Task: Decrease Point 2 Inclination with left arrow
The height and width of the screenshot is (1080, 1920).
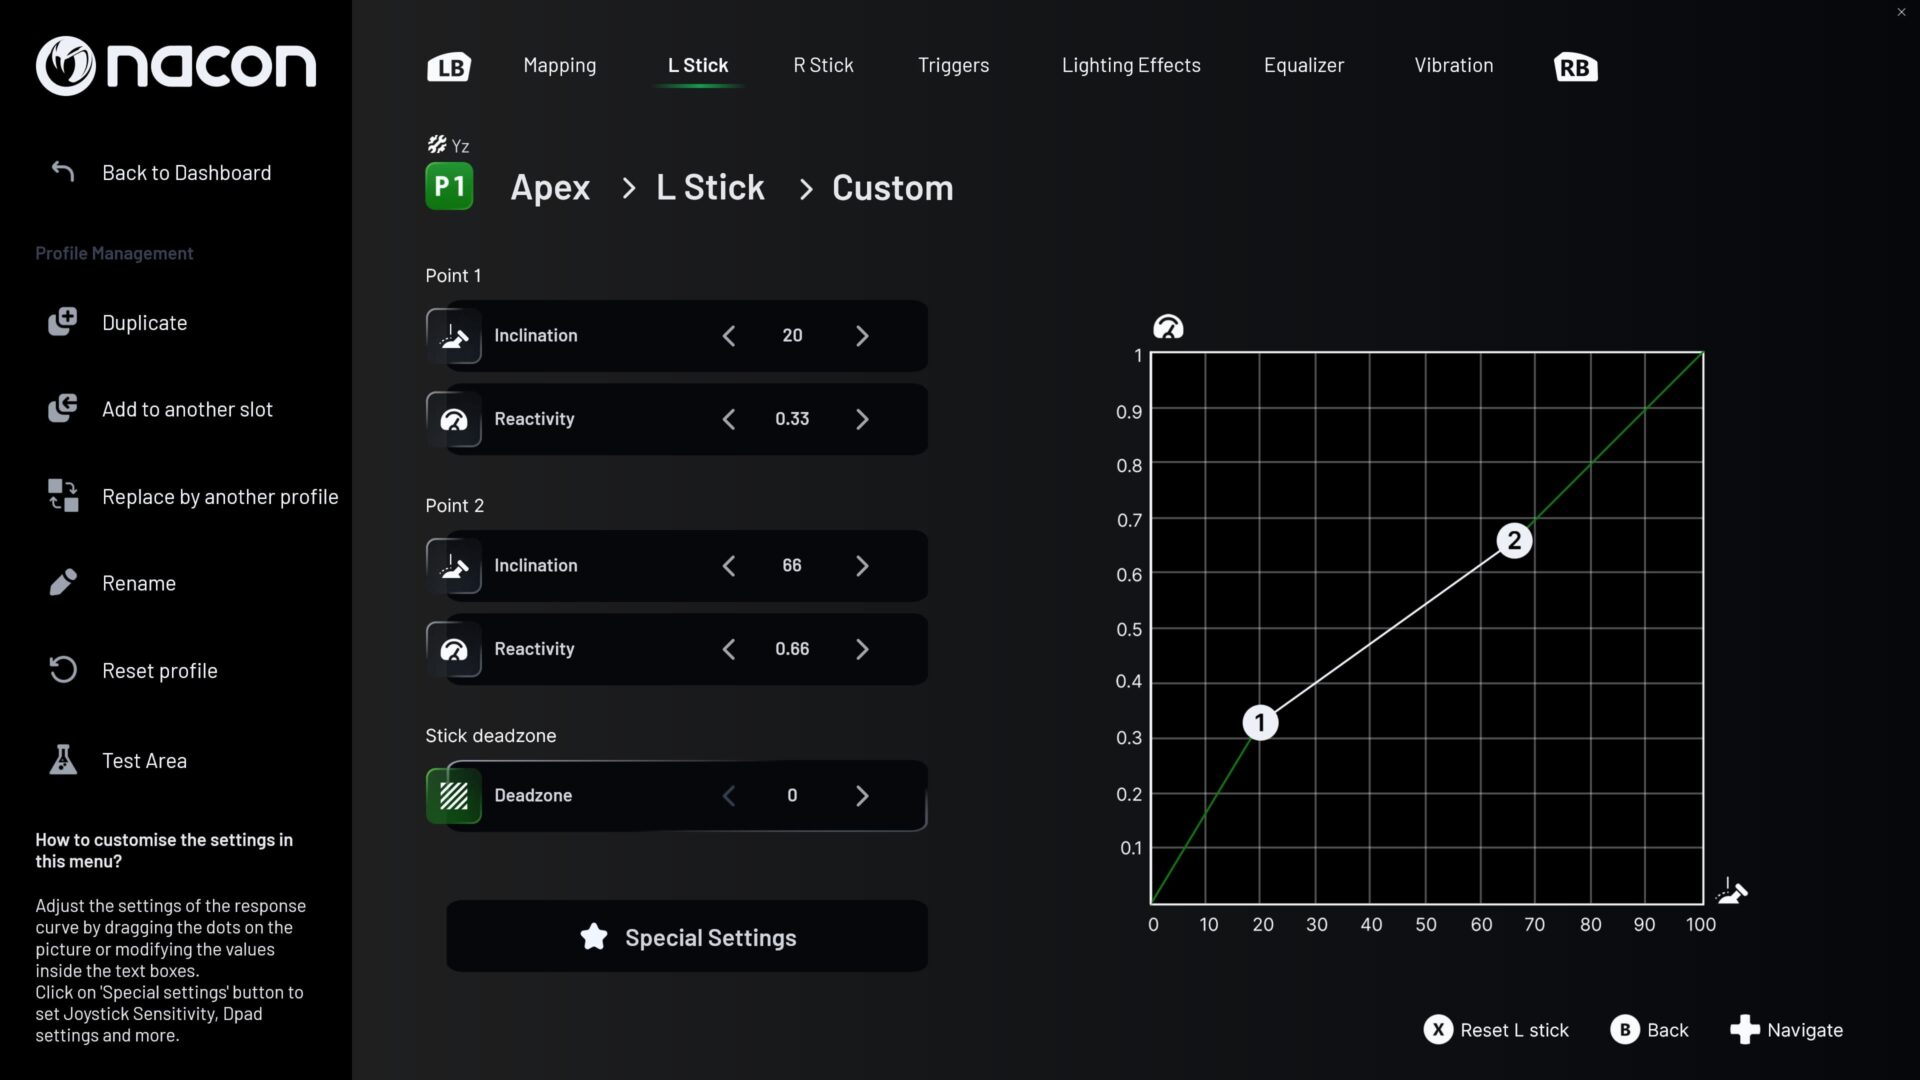Action: pos(729,566)
